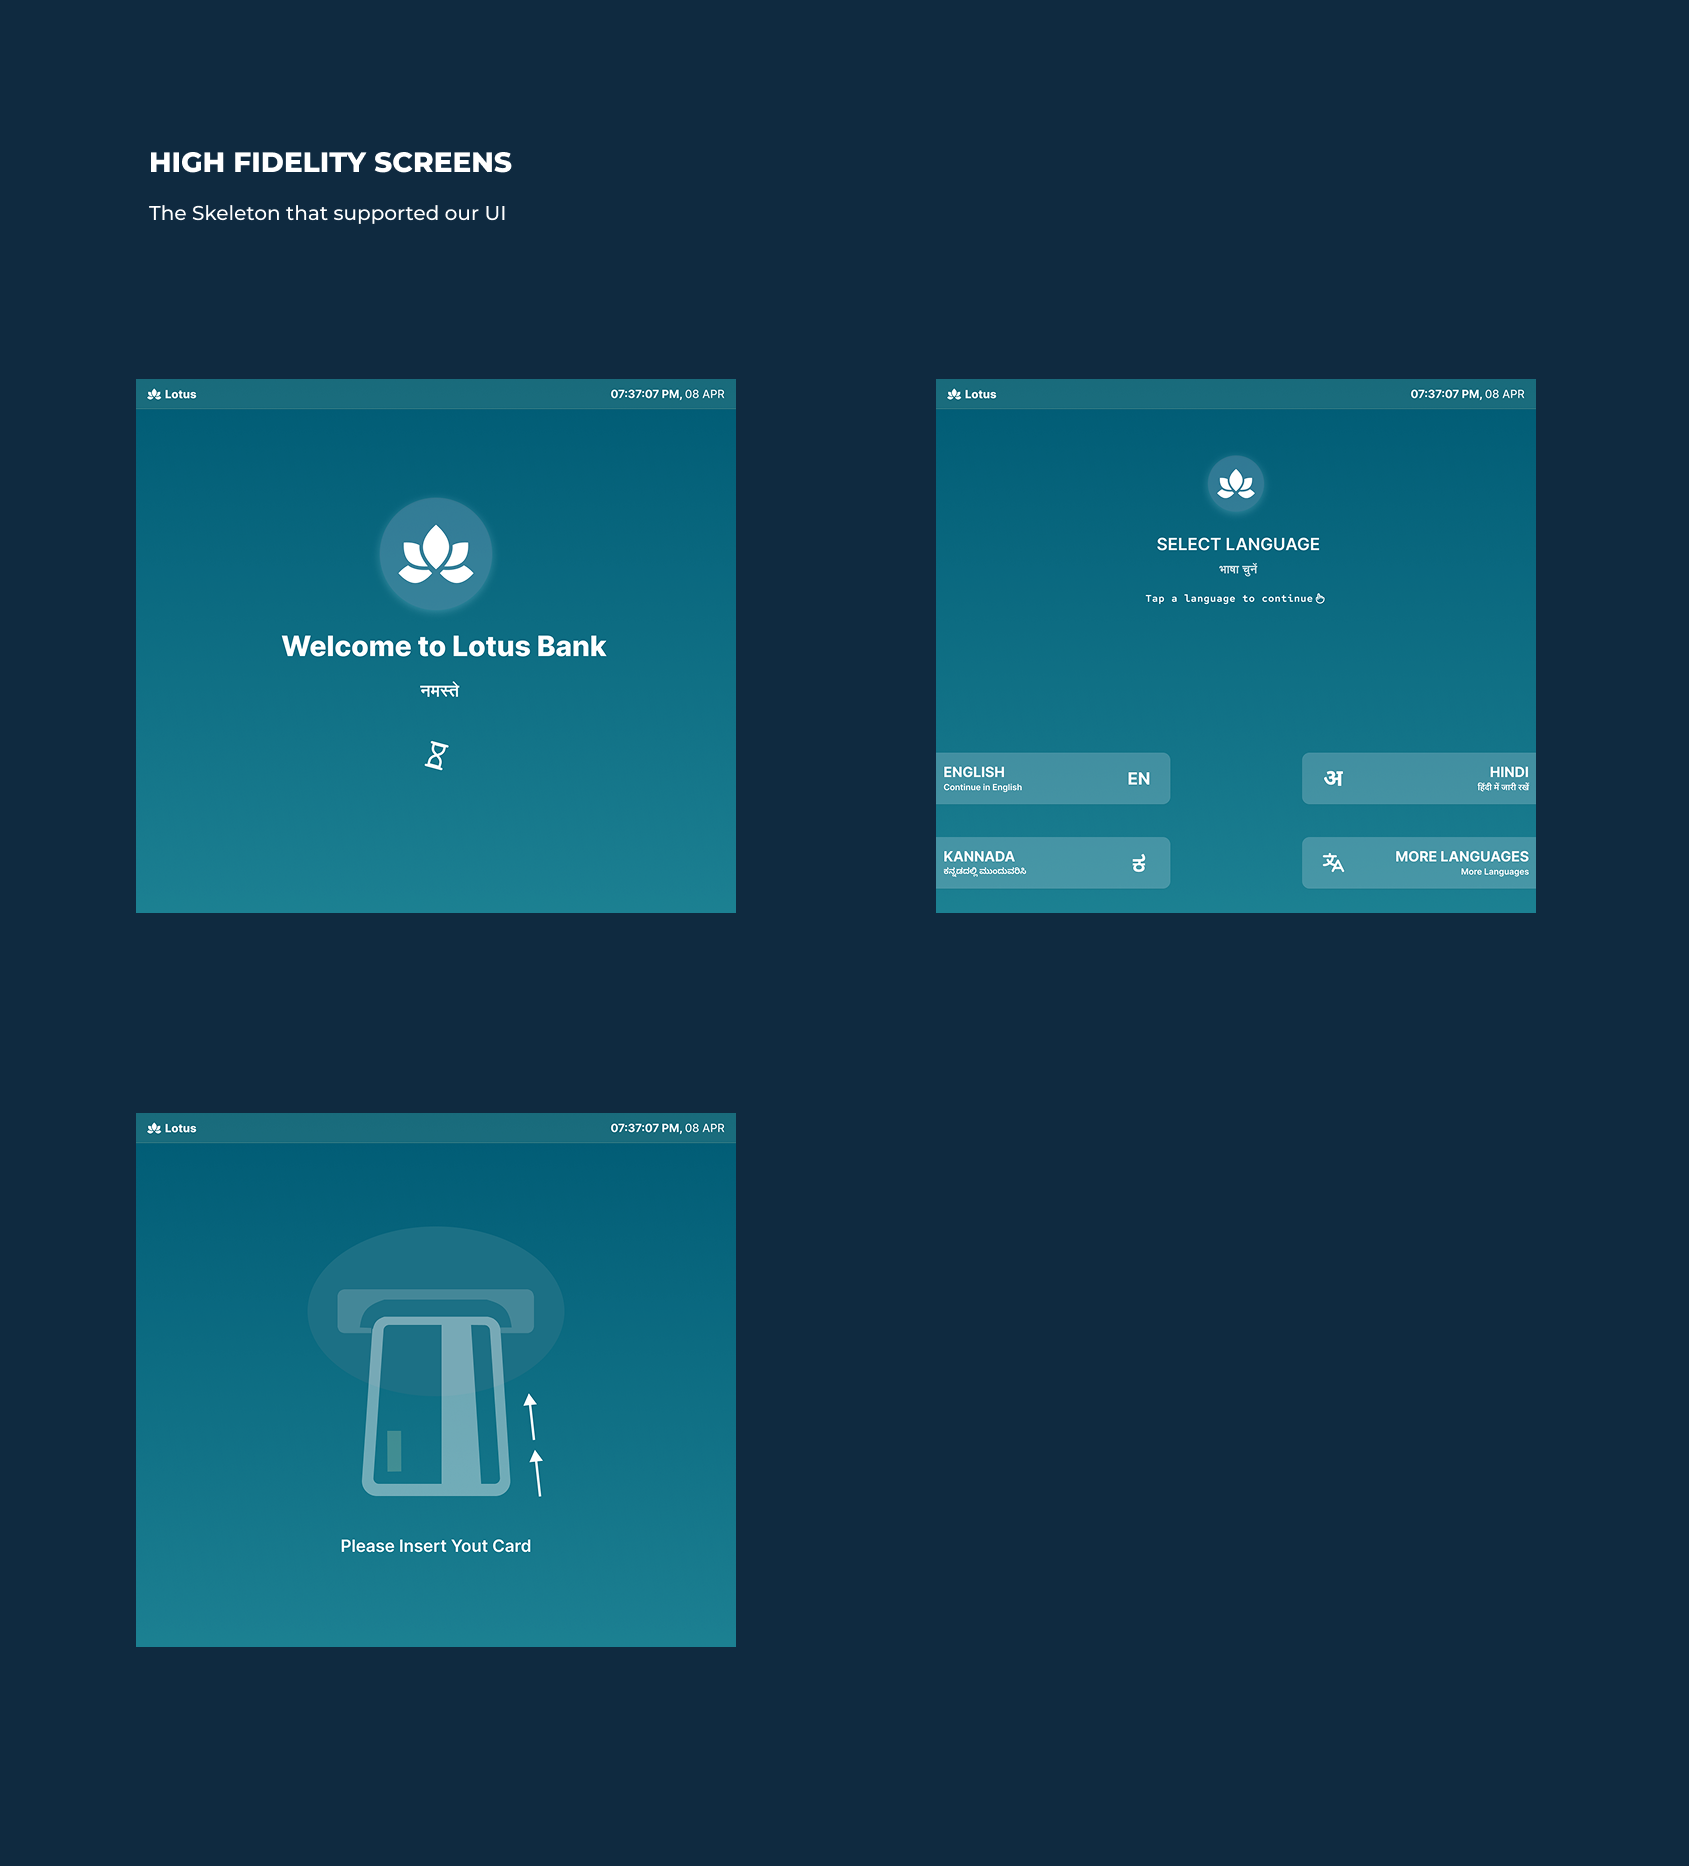1689x1866 pixels.
Task: Click the 'नमस्ते' greeting text
Action: coord(439,690)
